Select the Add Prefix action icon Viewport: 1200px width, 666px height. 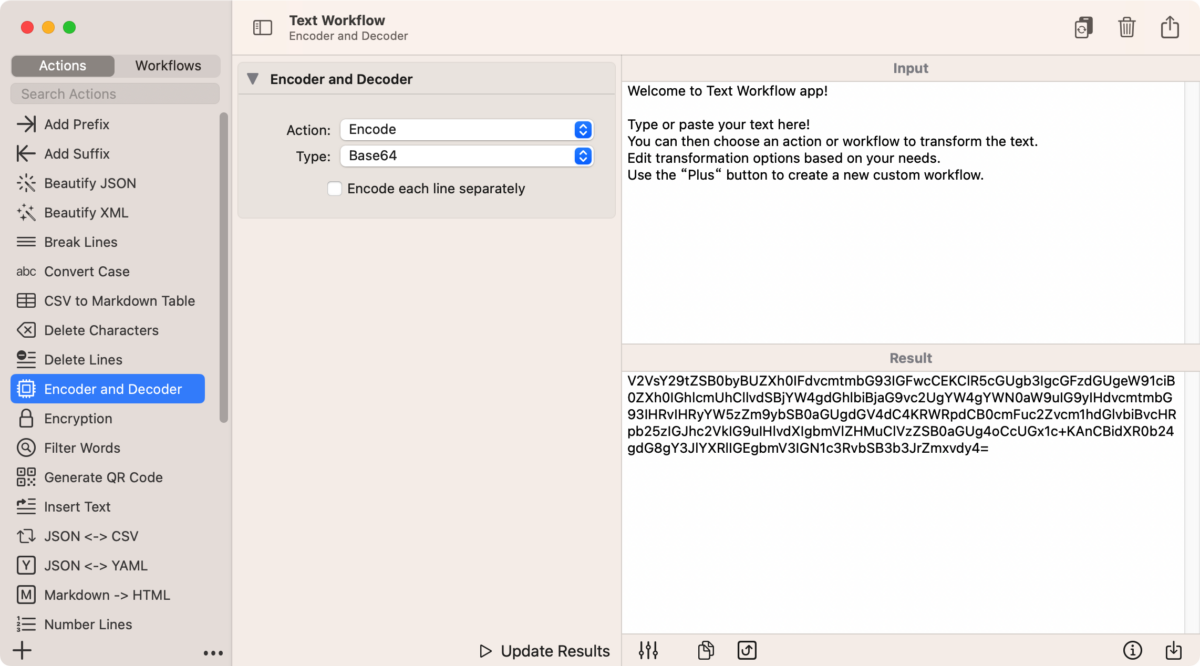26,124
